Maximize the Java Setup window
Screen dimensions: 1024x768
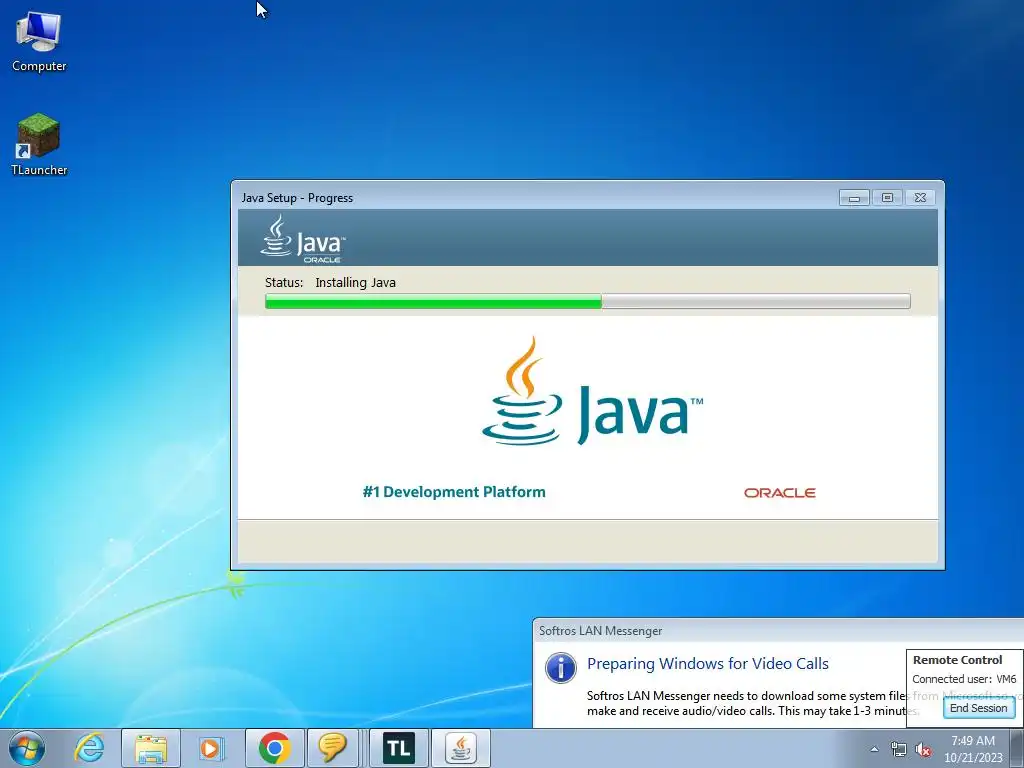[x=887, y=197]
